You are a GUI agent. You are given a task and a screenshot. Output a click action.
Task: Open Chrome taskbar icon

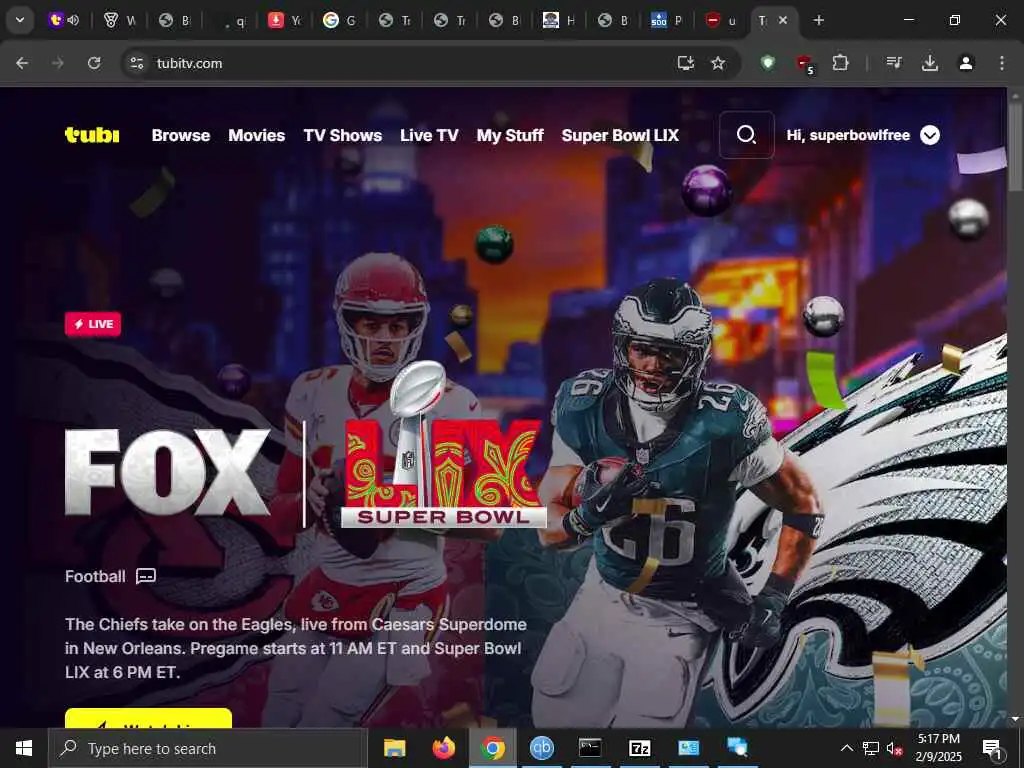(x=493, y=748)
